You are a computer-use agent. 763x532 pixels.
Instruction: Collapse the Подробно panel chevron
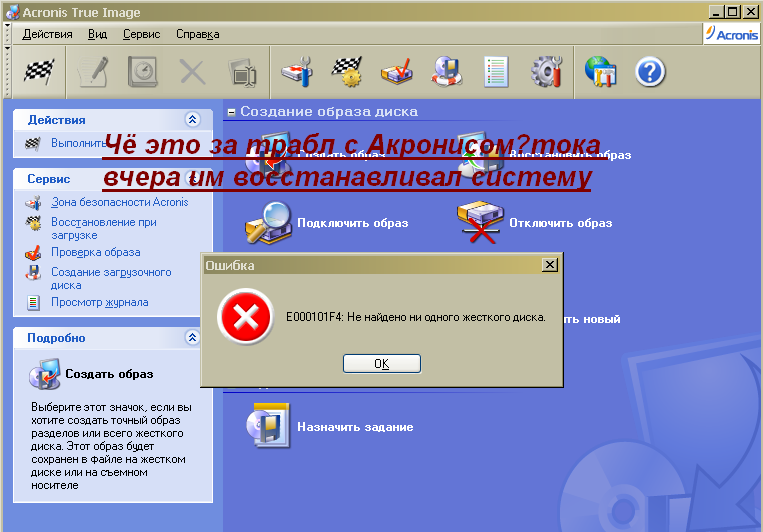click(193, 337)
